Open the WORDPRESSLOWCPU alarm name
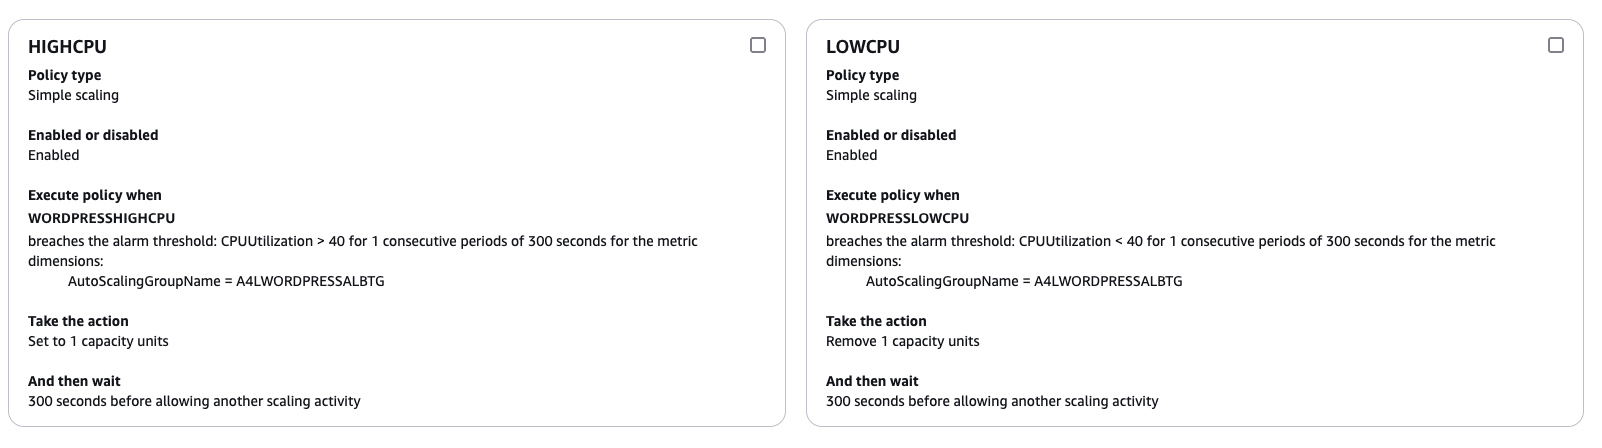Screen dimensions: 1602x448 point(897,218)
